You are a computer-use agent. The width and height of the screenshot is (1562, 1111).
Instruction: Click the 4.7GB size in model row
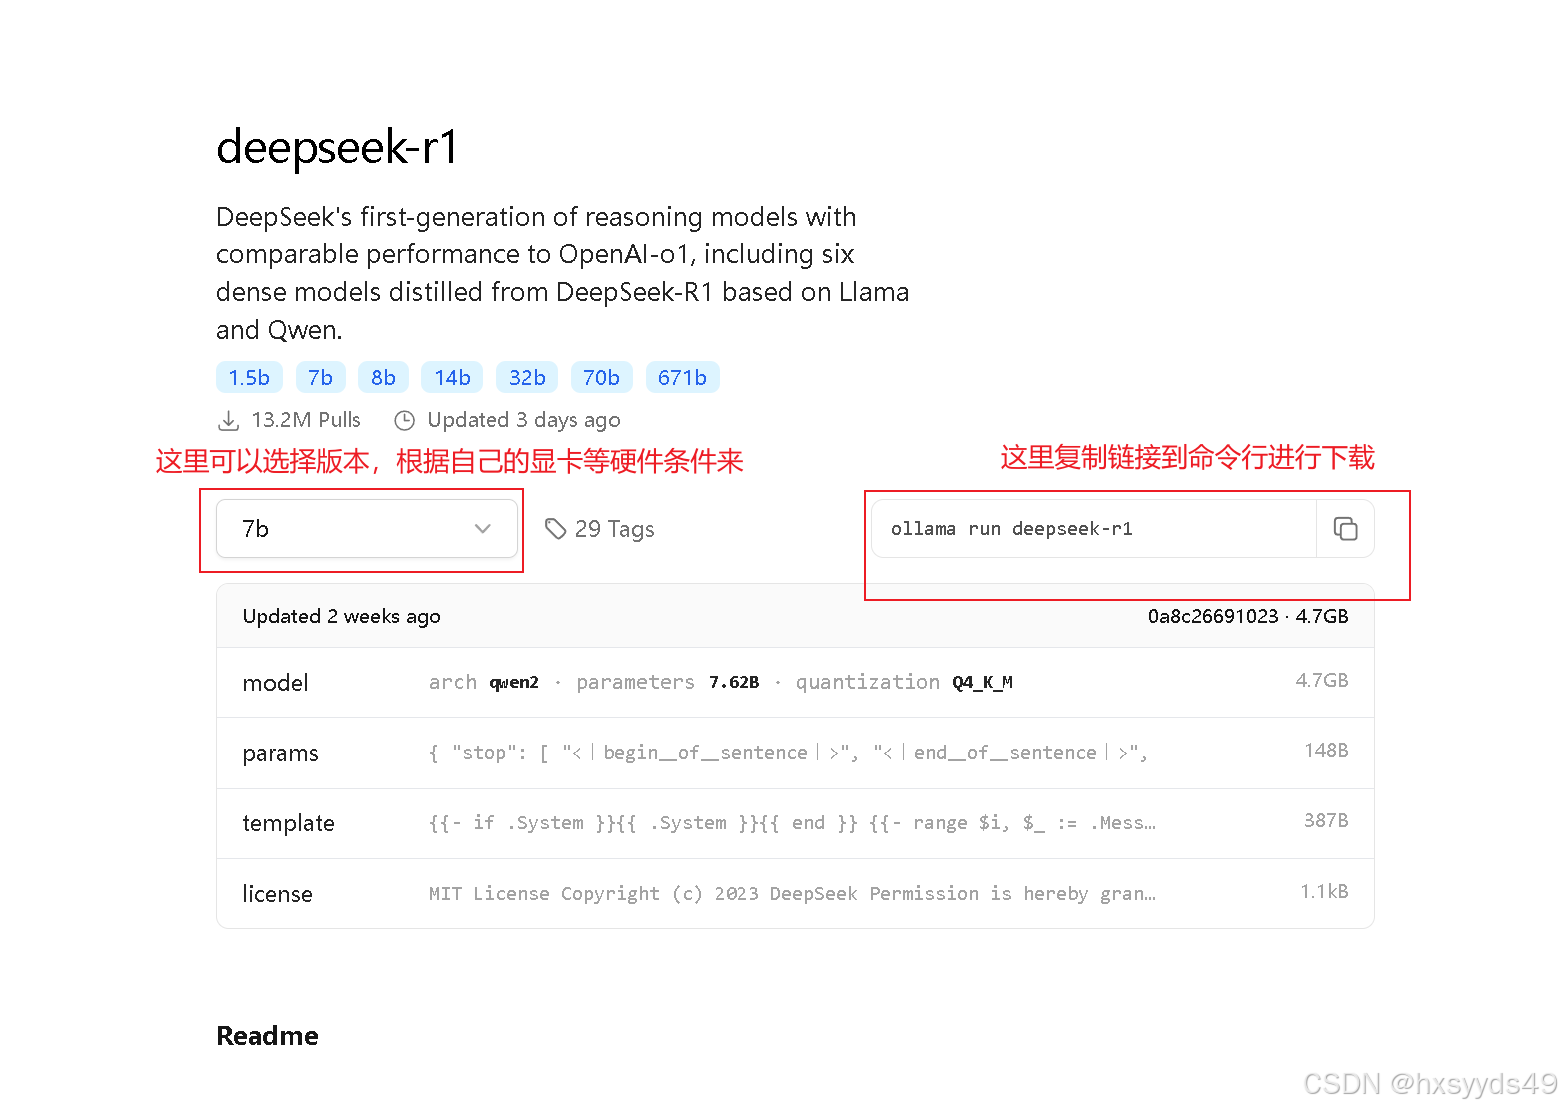[x=1322, y=681]
